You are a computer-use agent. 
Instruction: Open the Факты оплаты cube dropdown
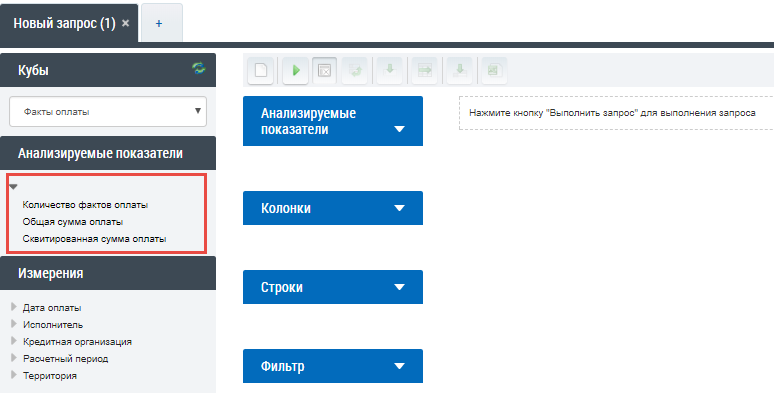click(108, 111)
